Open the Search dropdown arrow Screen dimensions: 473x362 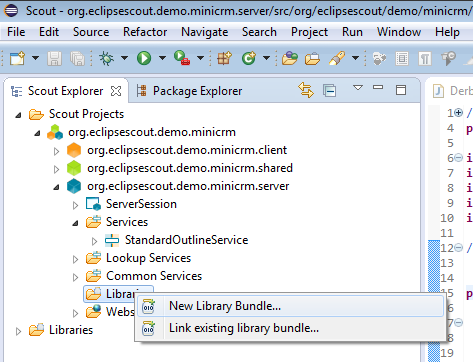click(x=356, y=58)
